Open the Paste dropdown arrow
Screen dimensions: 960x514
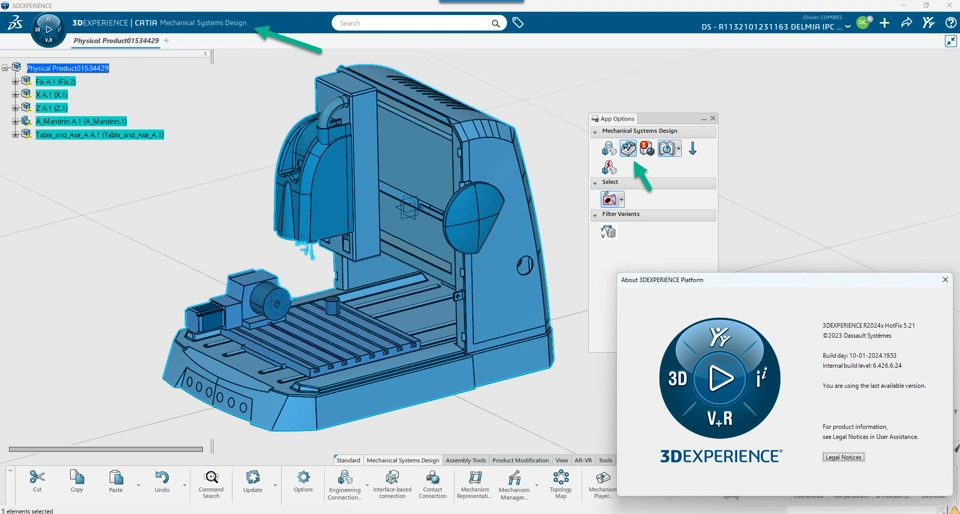(x=138, y=485)
